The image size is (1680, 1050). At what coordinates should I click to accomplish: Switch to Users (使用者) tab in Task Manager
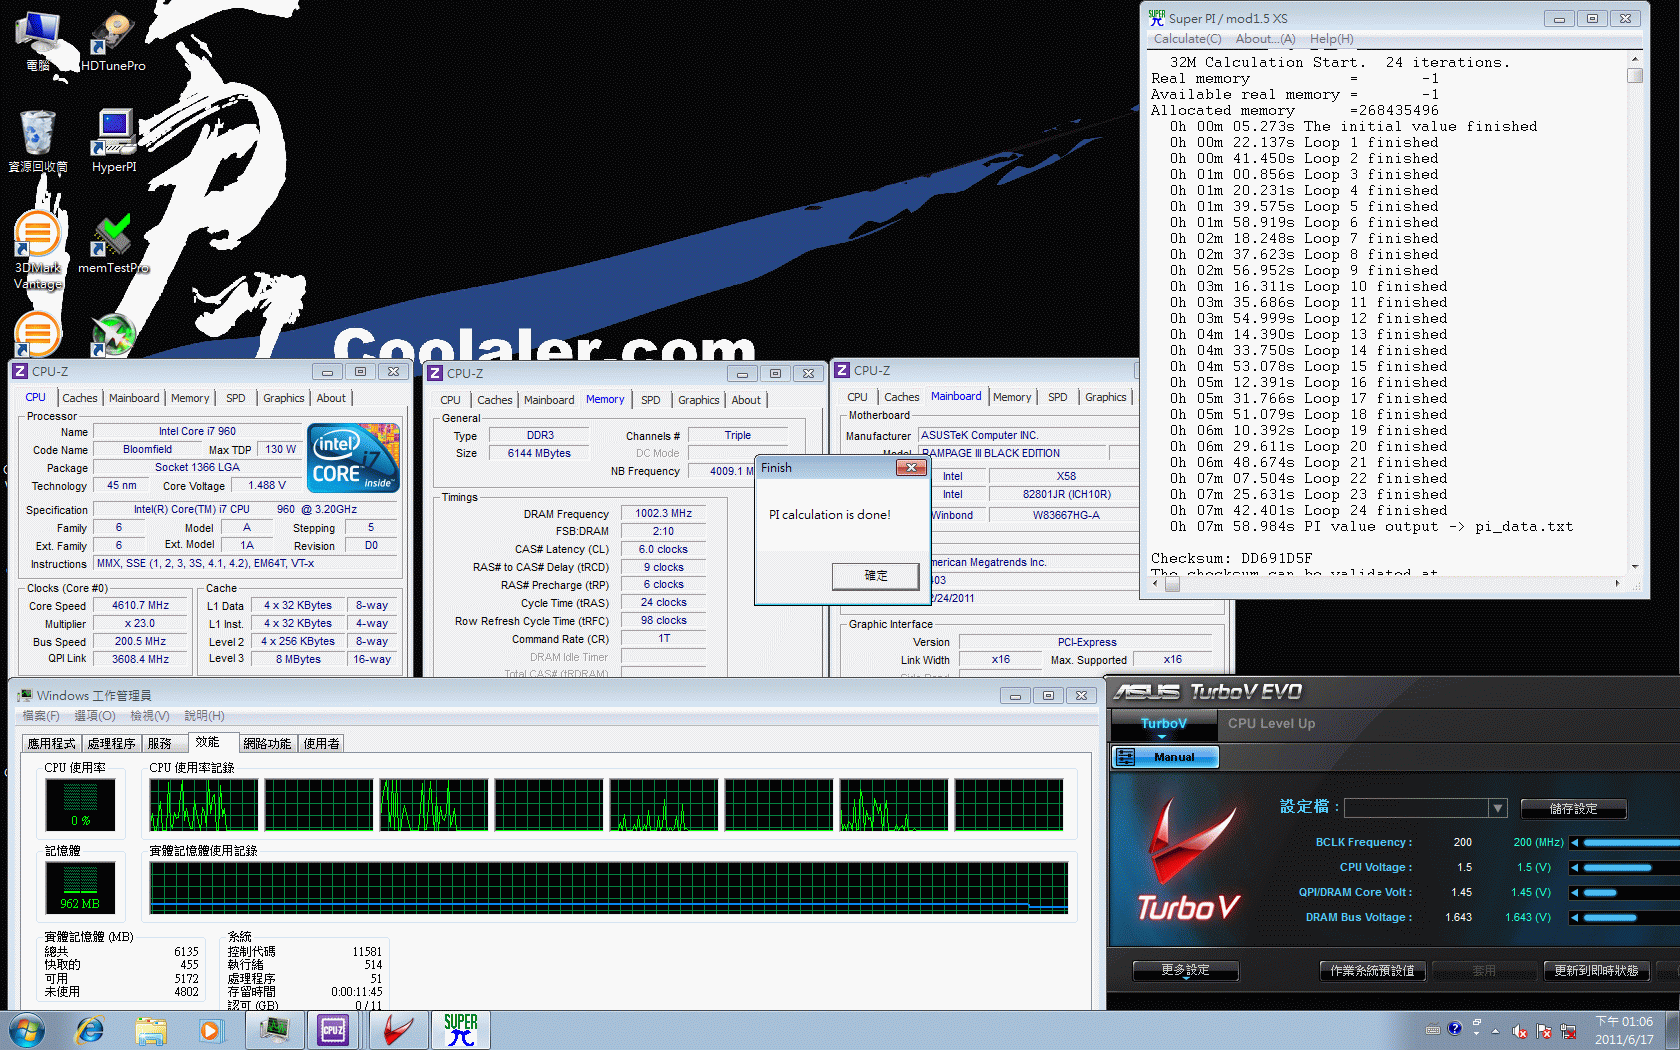pyautogui.click(x=322, y=743)
